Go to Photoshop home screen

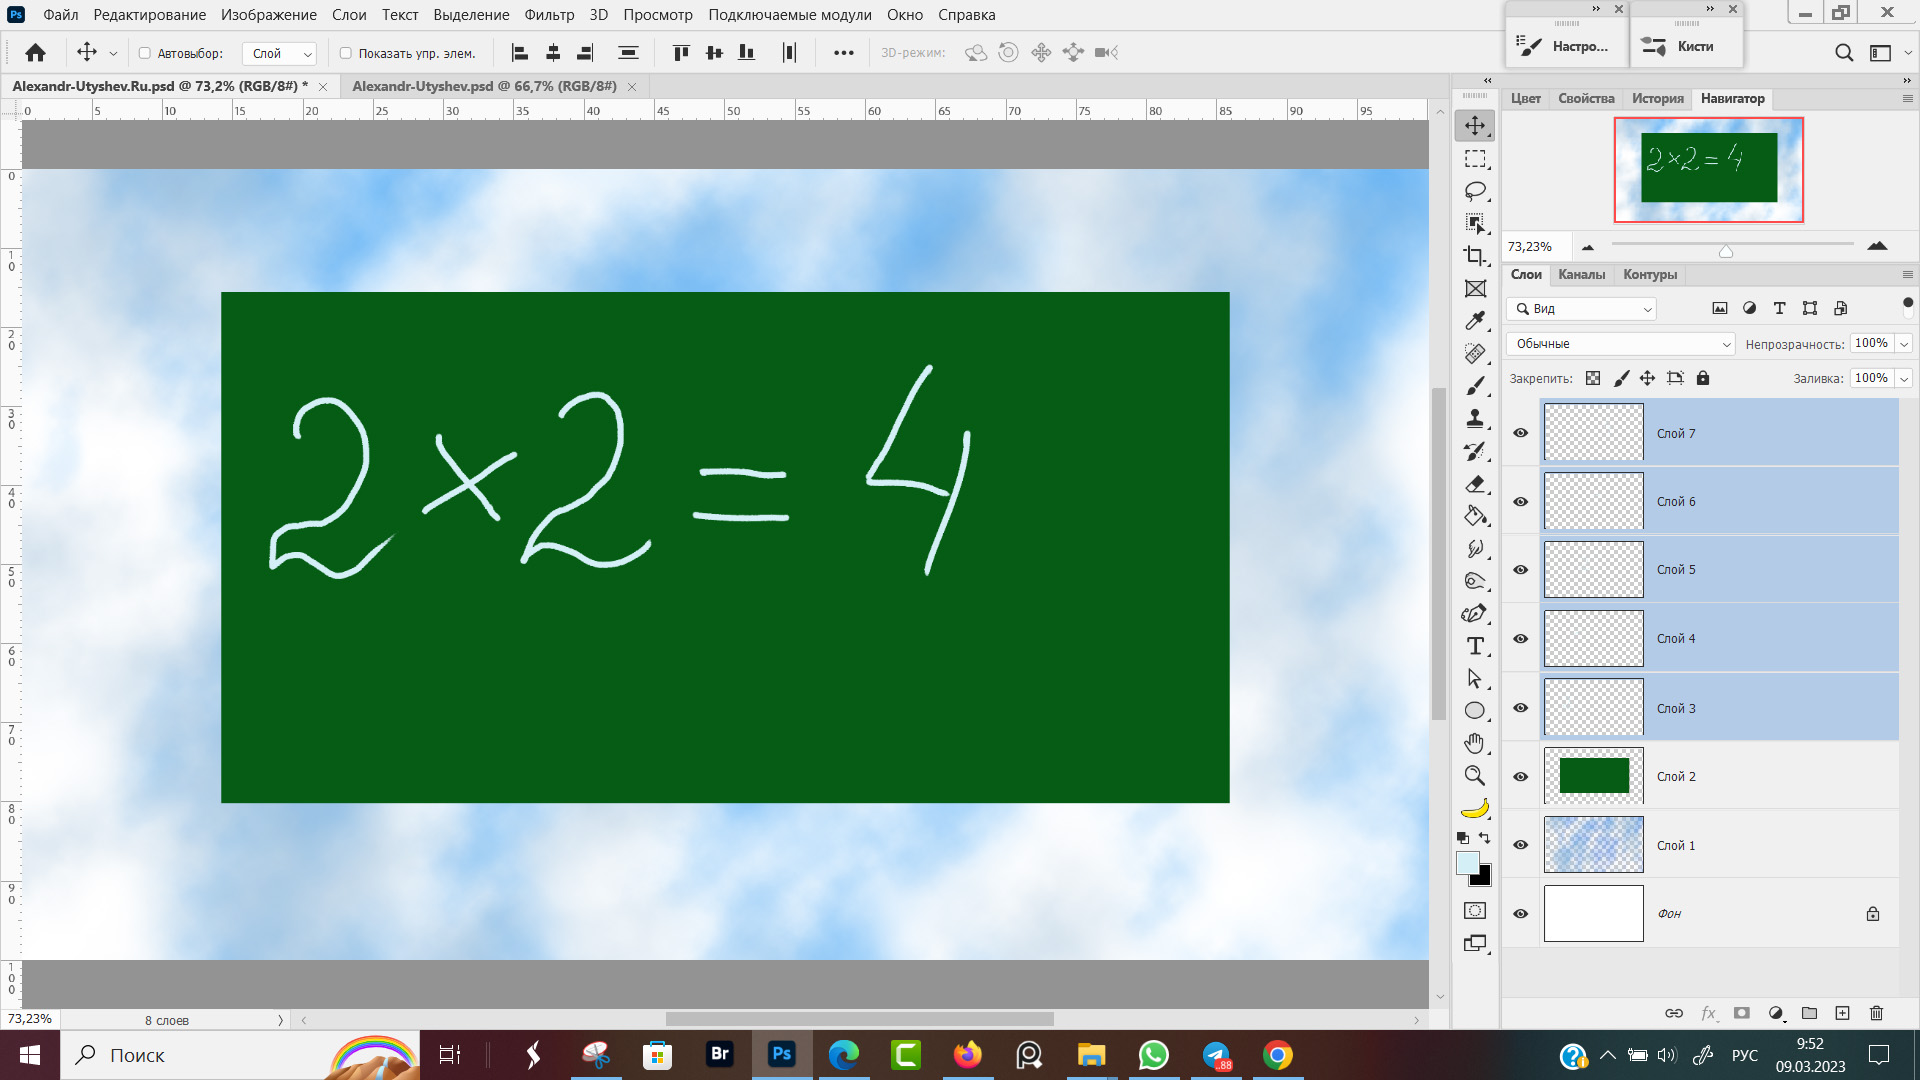coord(36,53)
